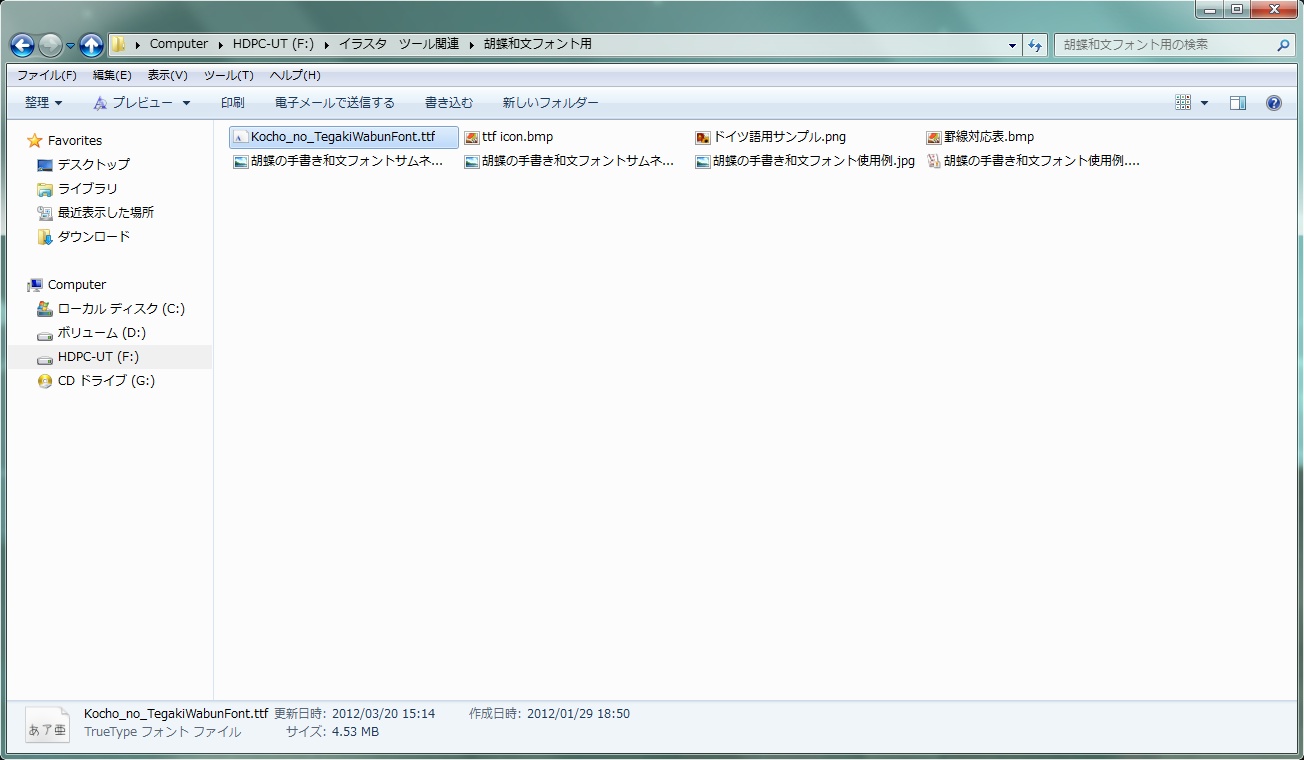Open the recent pages dropdown beside Forward
The width and height of the screenshot is (1304, 760).
71,46
